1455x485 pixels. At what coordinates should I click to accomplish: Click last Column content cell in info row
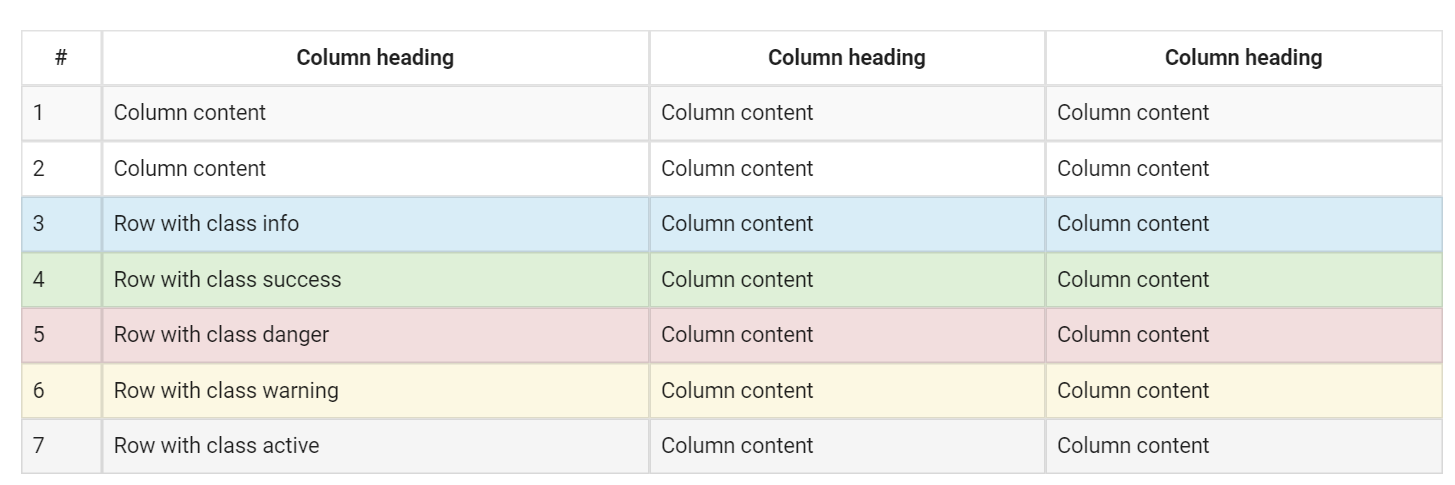point(1243,224)
